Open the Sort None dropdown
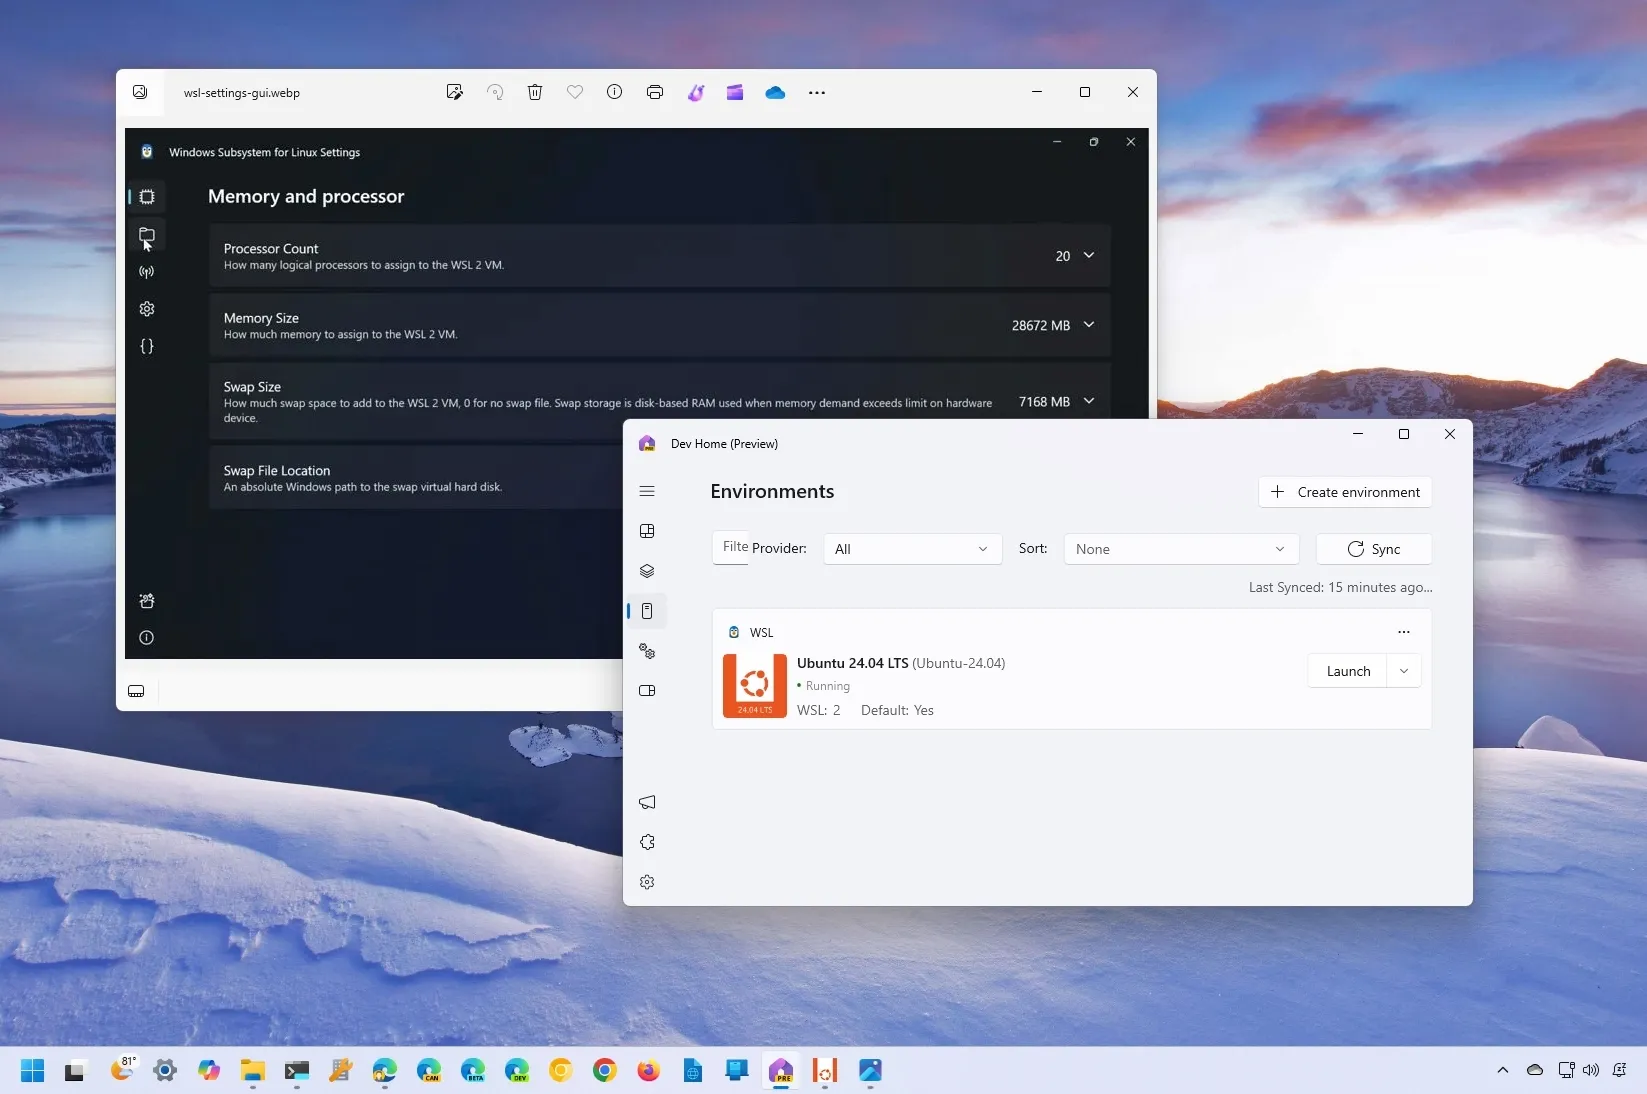 pos(1180,549)
